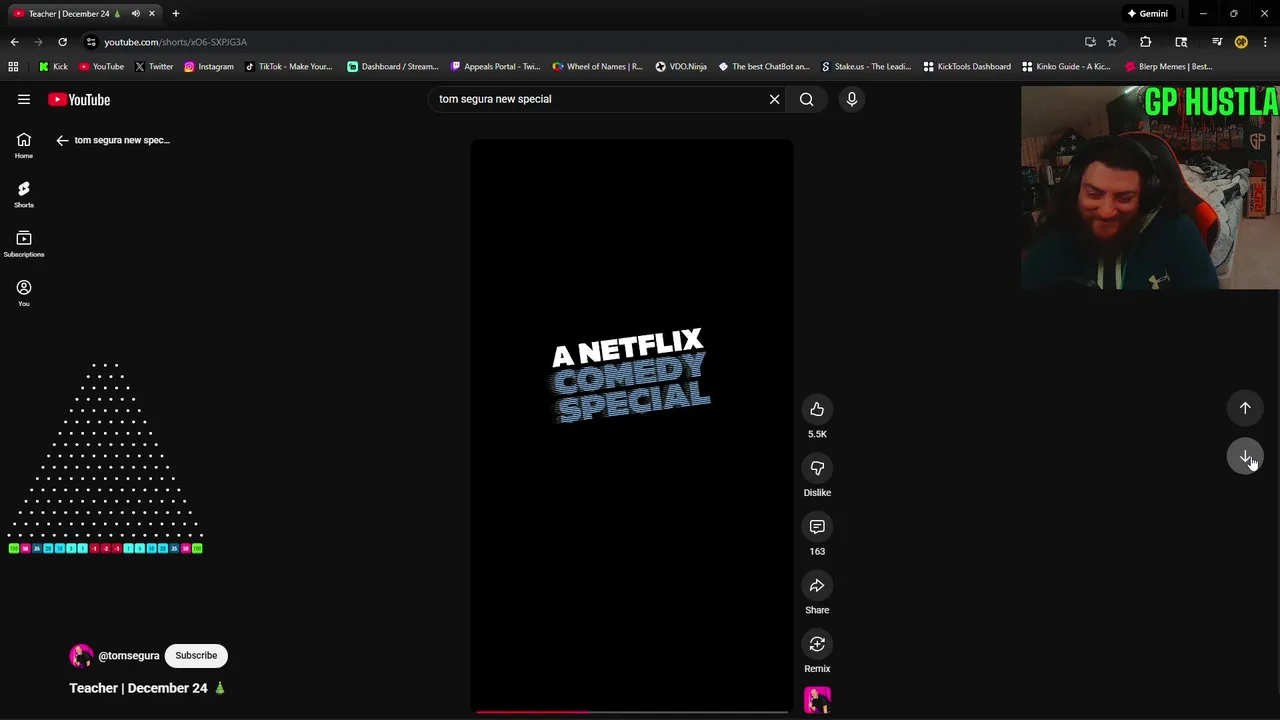The width and height of the screenshot is (1280, 720).
Task: Open The best ChatBot bookmark
Action: [x=764, y=67]
